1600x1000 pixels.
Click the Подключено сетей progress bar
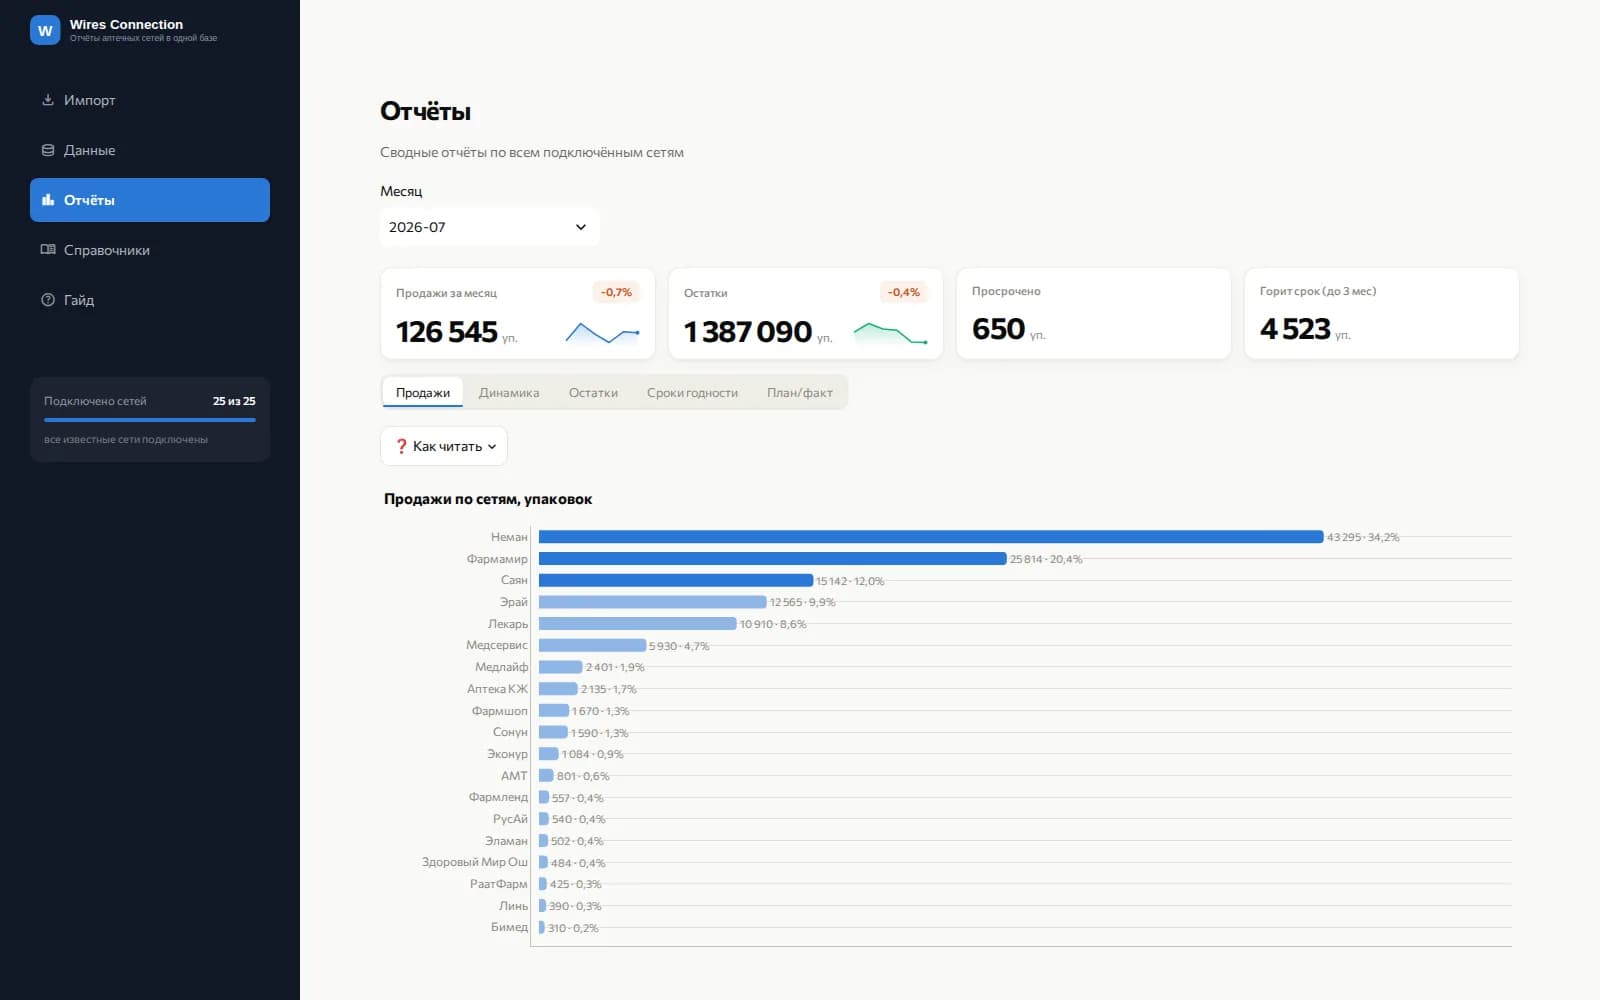[x=150, y=420]
